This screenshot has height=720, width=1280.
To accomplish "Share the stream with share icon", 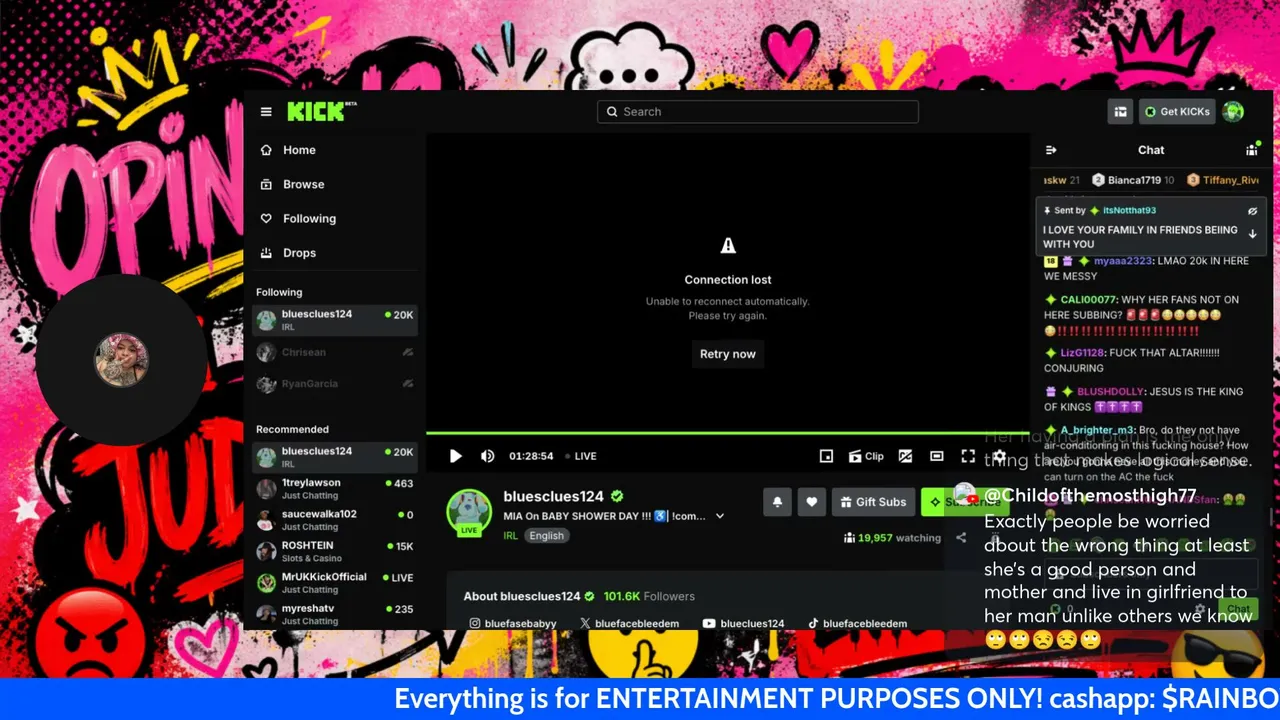I will [961, 538].
